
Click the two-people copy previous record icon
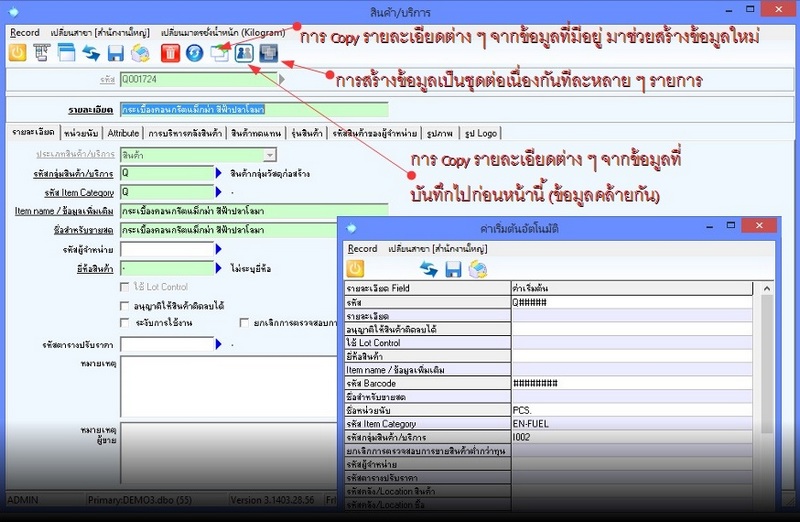[x=244, y=53]
